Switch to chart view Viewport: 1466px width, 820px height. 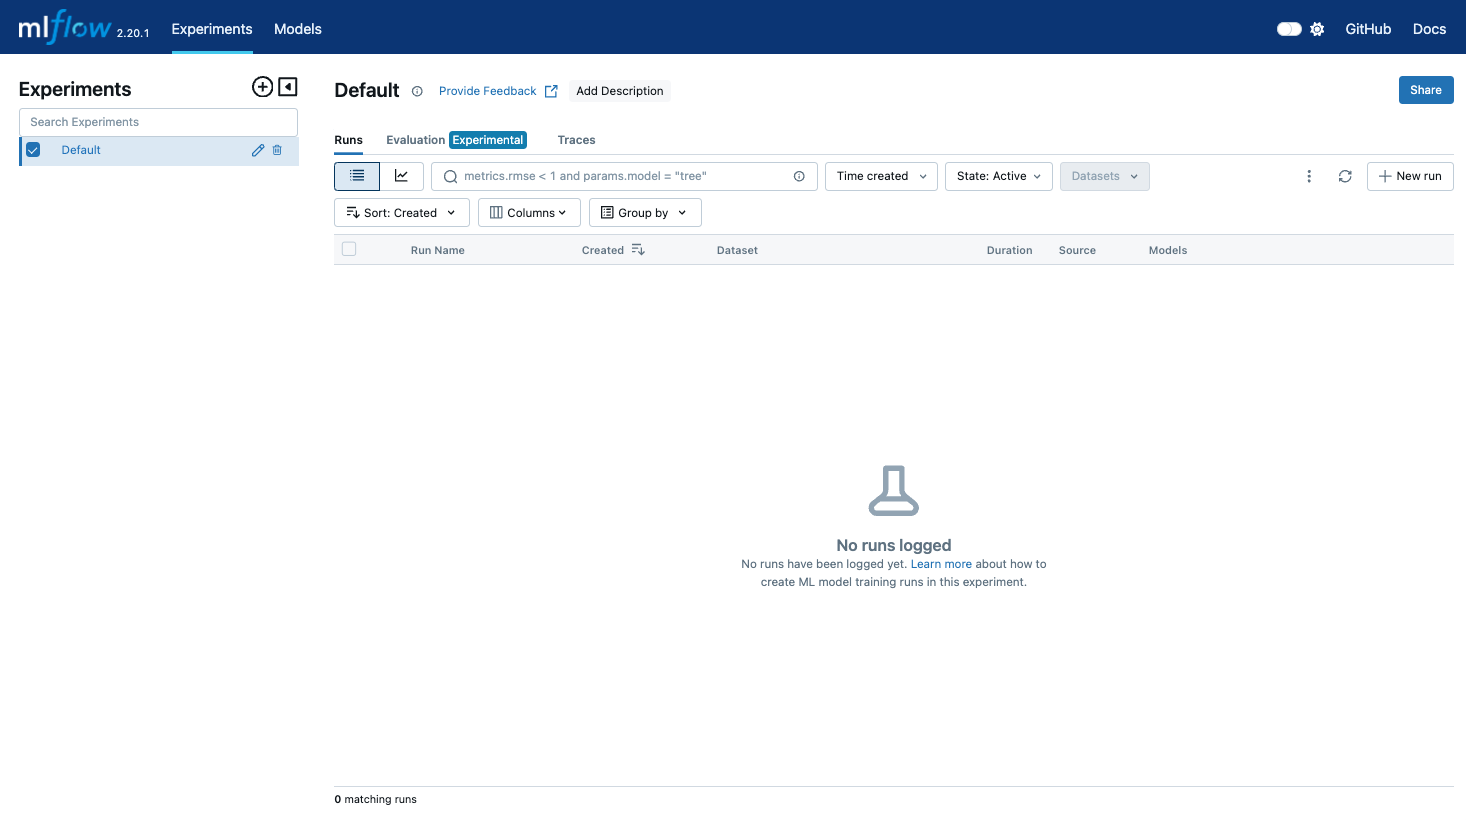[x=402, y=176]
